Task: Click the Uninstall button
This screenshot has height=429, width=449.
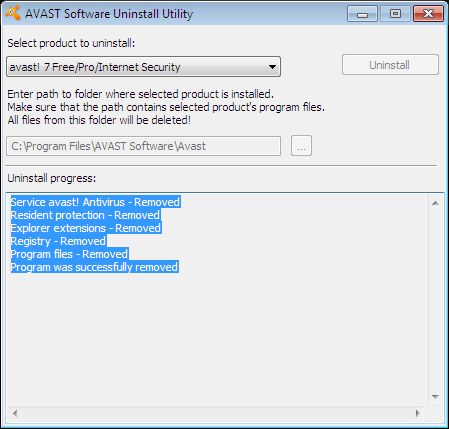Action: coord(390,65)
